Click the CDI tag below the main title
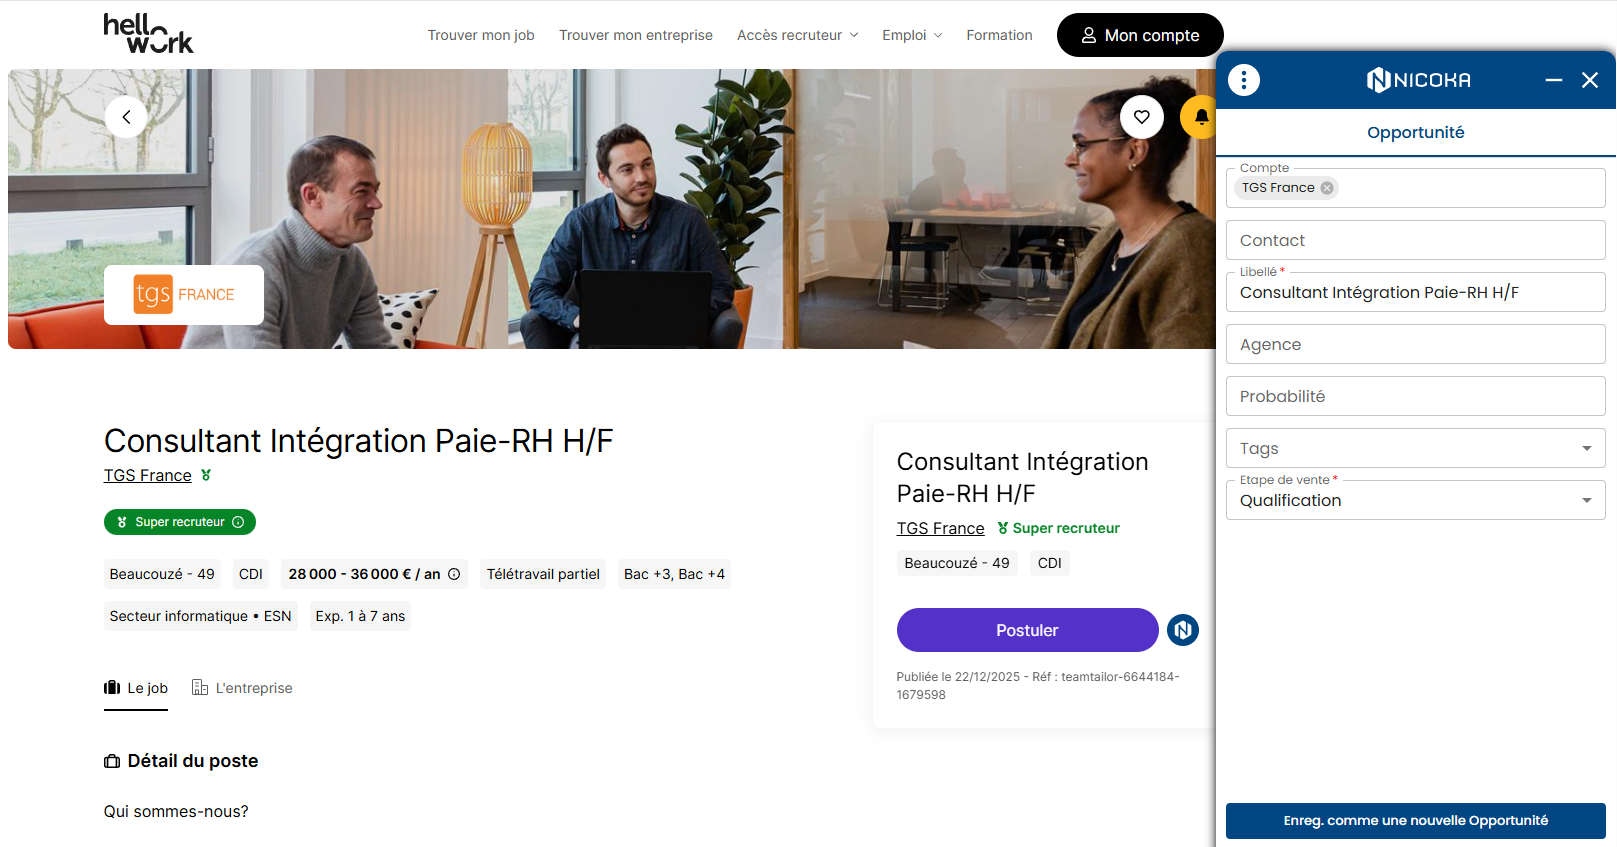This screenshot has width=1617, height=847. (251, 574)
